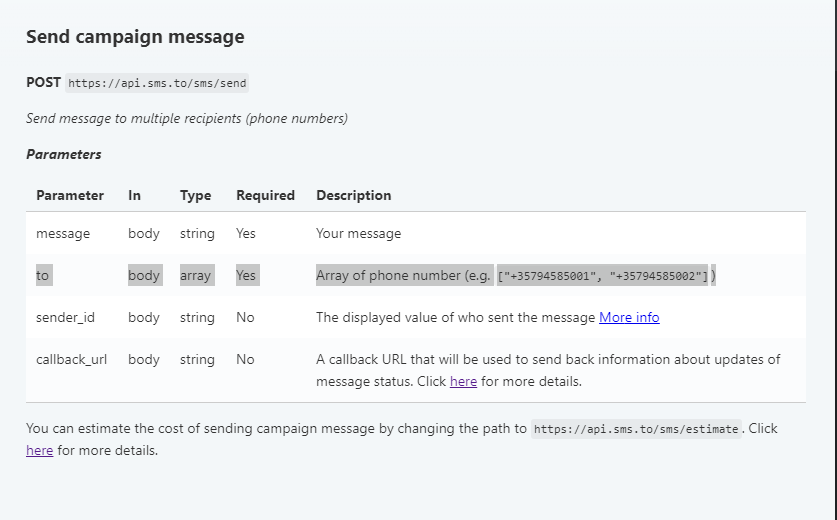Select the highlighted 'to' parameter name
Screen dimensions: 837x520
42,275
